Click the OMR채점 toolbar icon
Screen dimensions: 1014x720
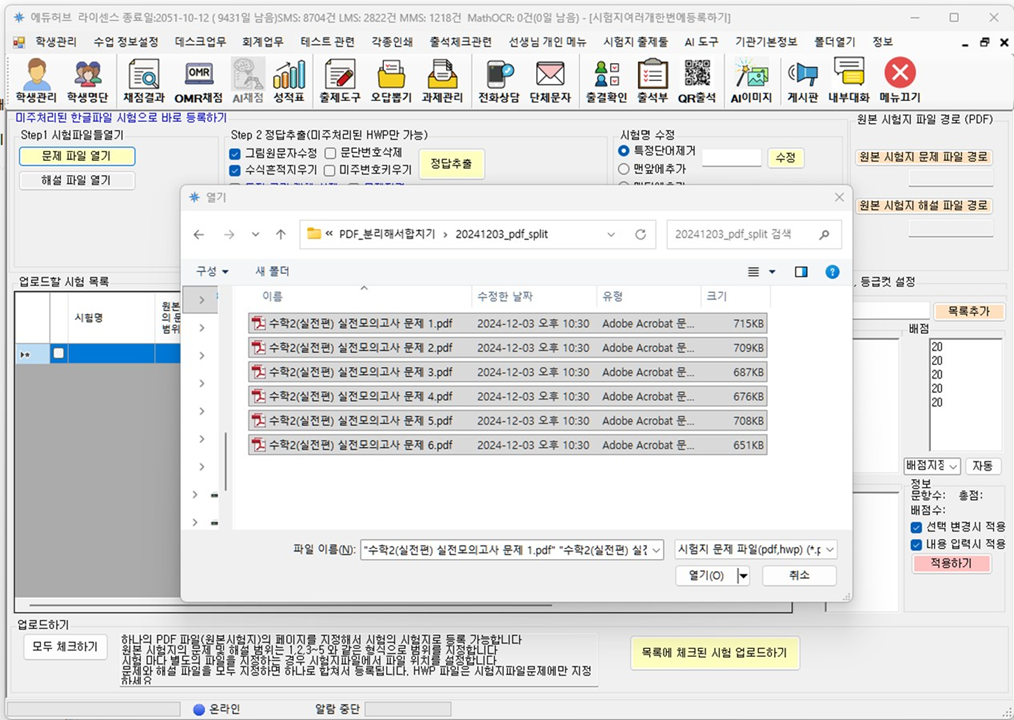coord(198,80)
